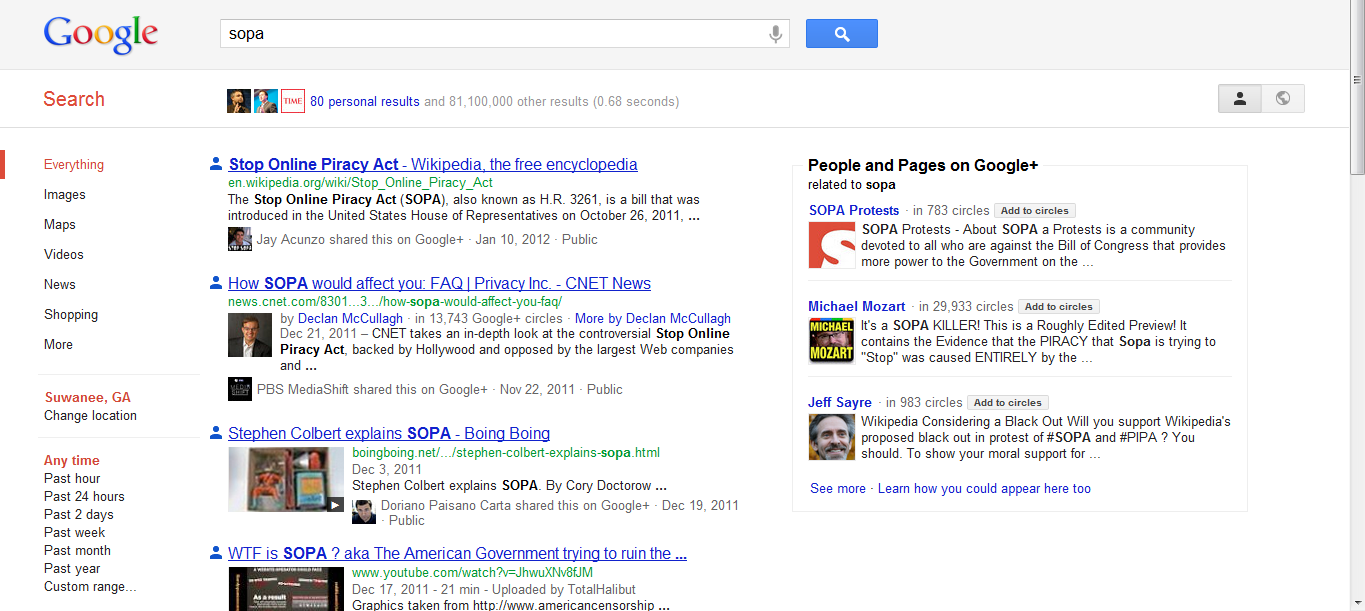
Task: Switch to Shopping results
Action: [x=71, y=315]
